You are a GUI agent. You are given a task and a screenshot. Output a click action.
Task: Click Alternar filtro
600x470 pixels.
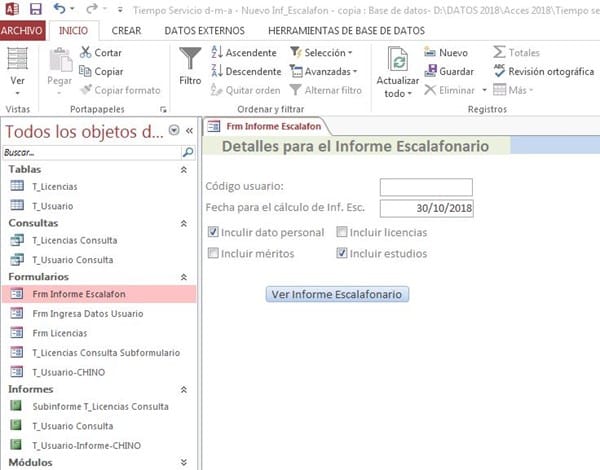tap(326, 90)
